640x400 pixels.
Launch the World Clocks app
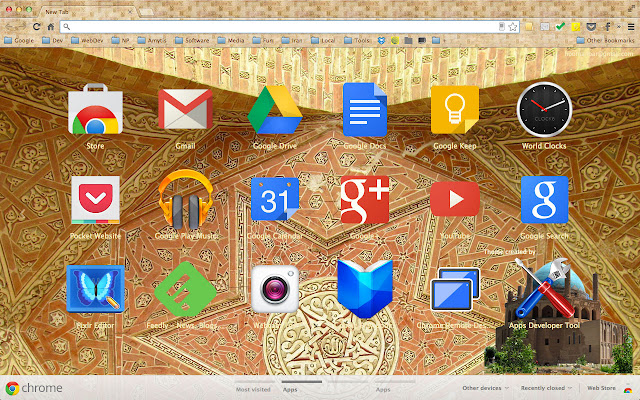tap(544, 109)
